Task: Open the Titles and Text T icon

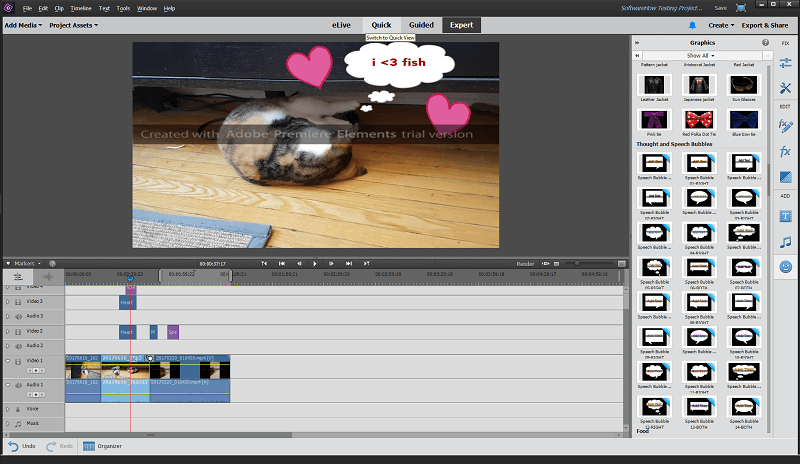Action: (785, 216)
